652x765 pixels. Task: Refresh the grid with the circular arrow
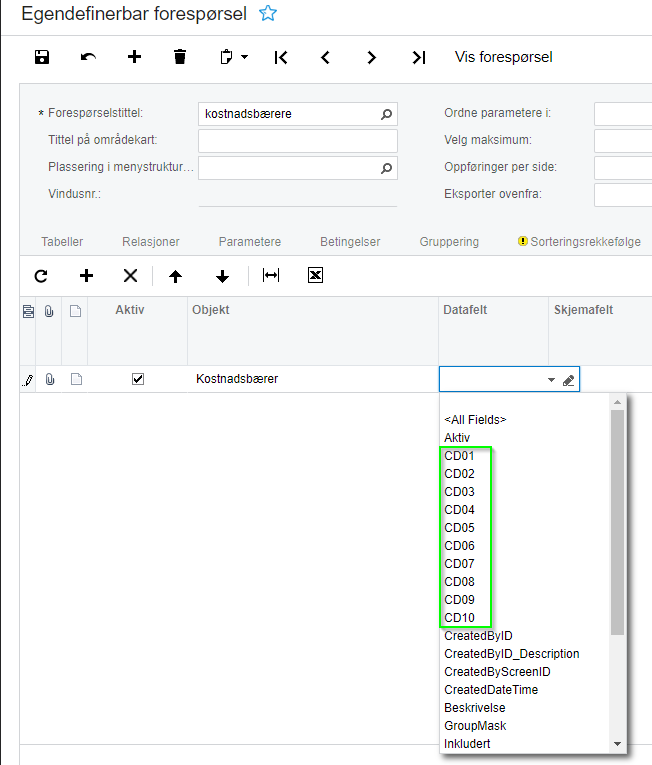41,276
